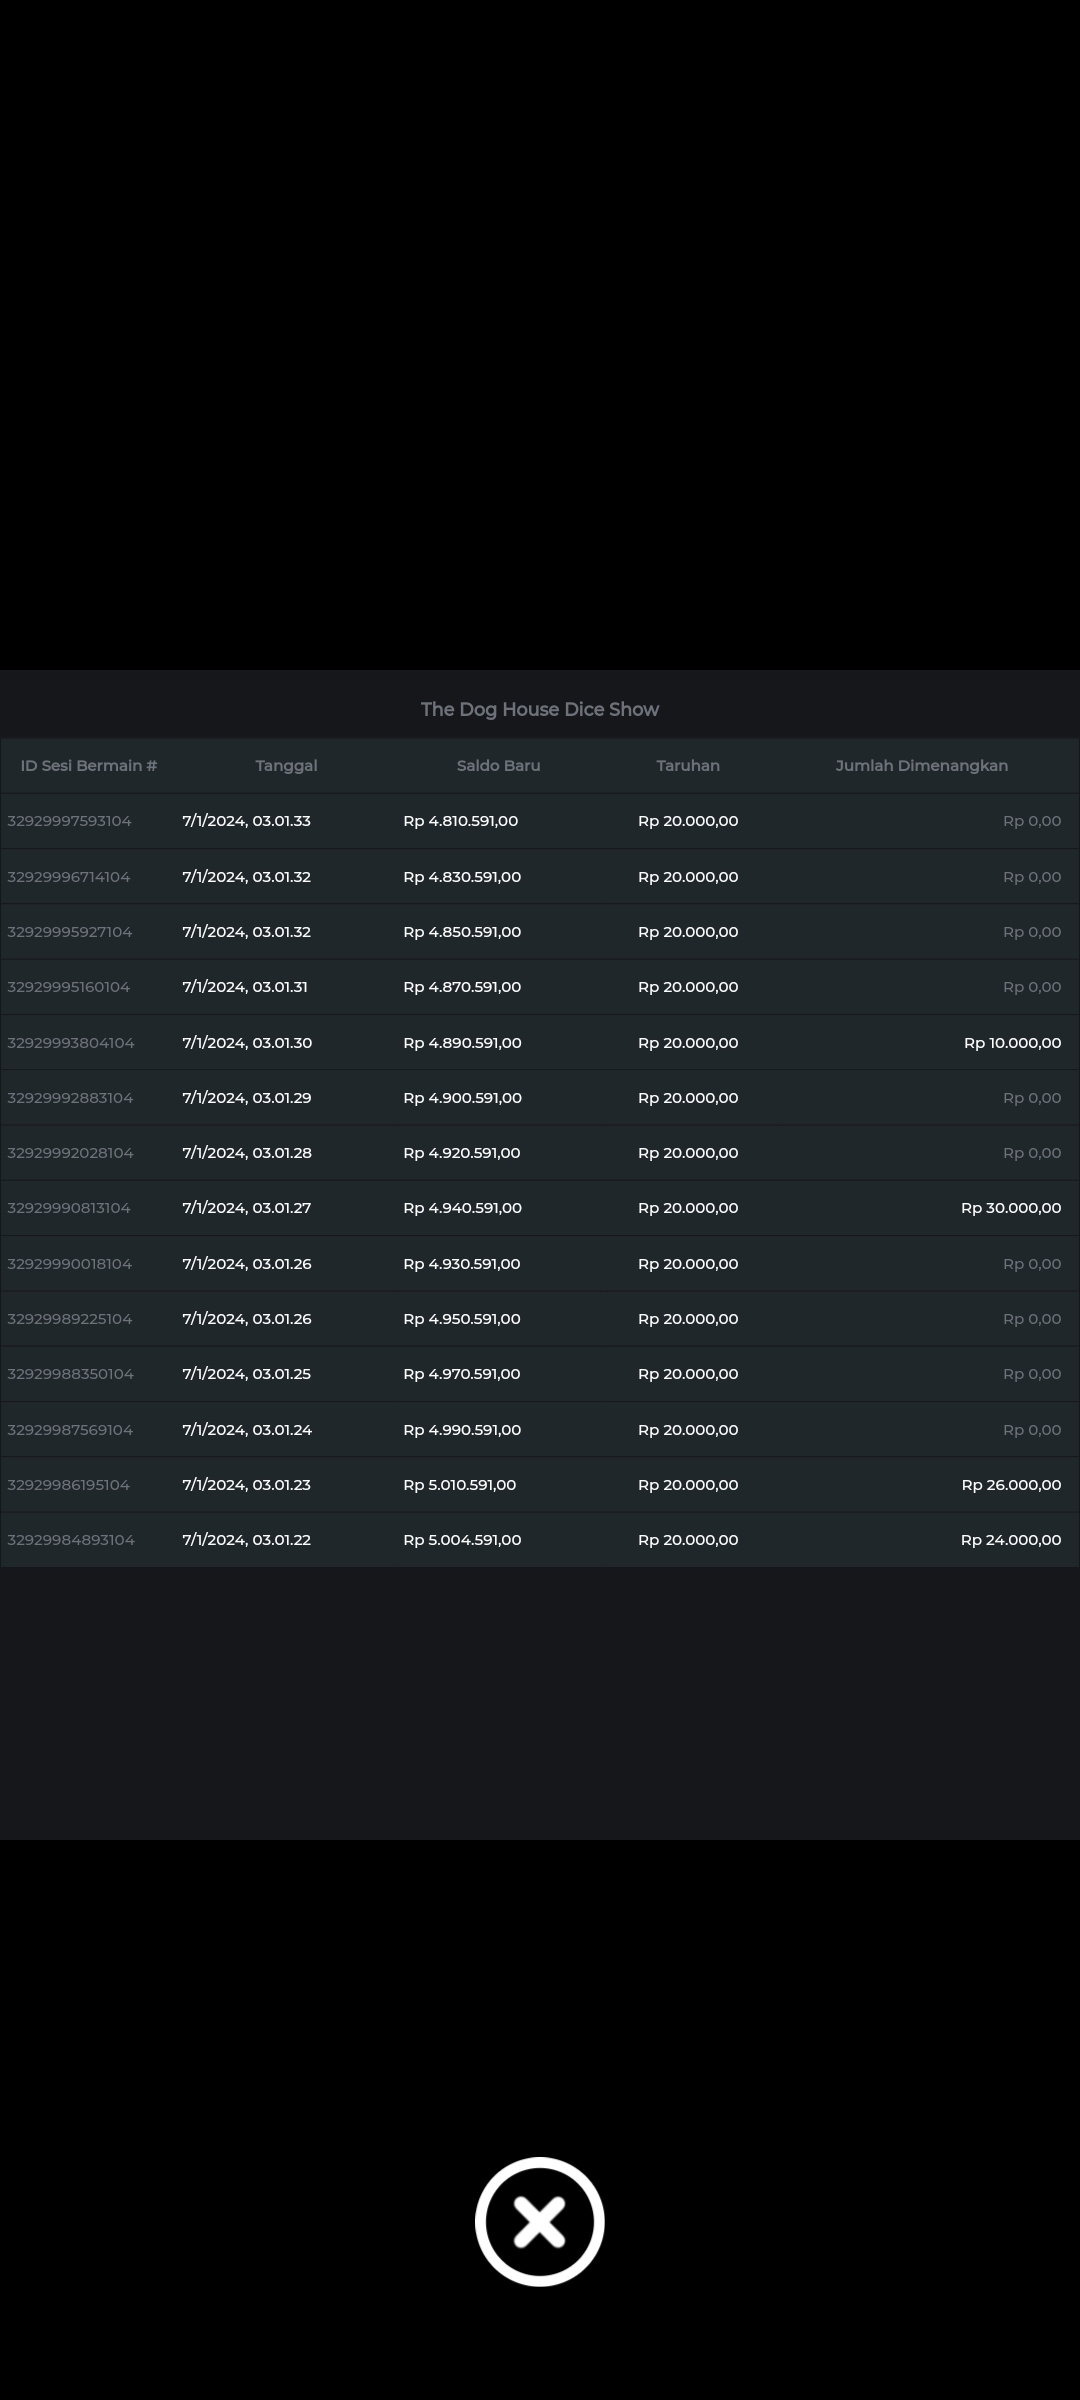Click the Tanggal column header
The width and height of the screenshot is (1080, 2400).
(x=286, y=765)
